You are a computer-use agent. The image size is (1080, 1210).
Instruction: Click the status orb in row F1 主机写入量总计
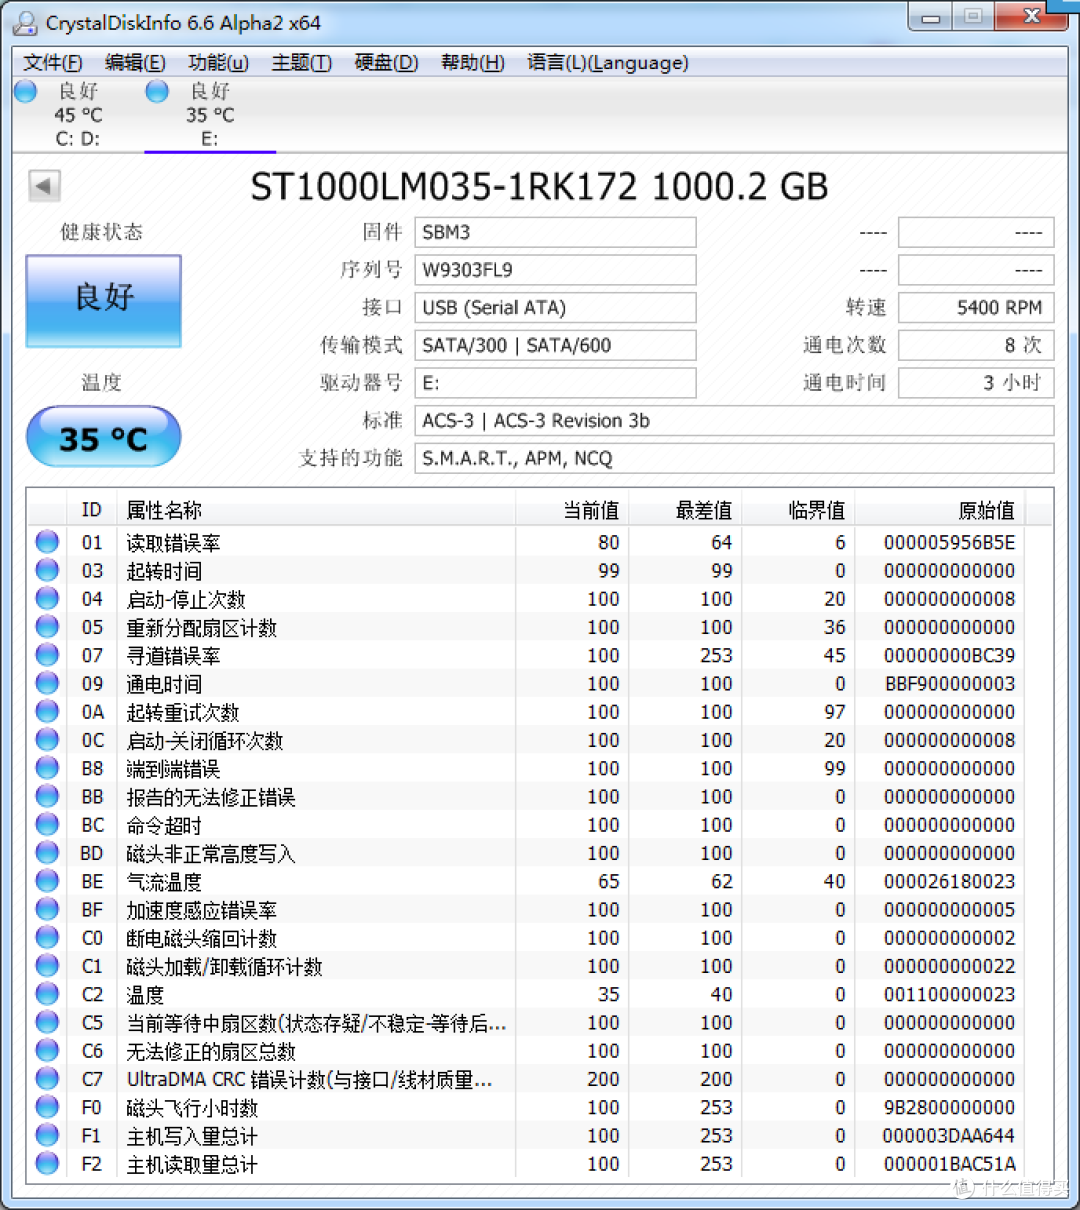click(x=47, y=1135)
